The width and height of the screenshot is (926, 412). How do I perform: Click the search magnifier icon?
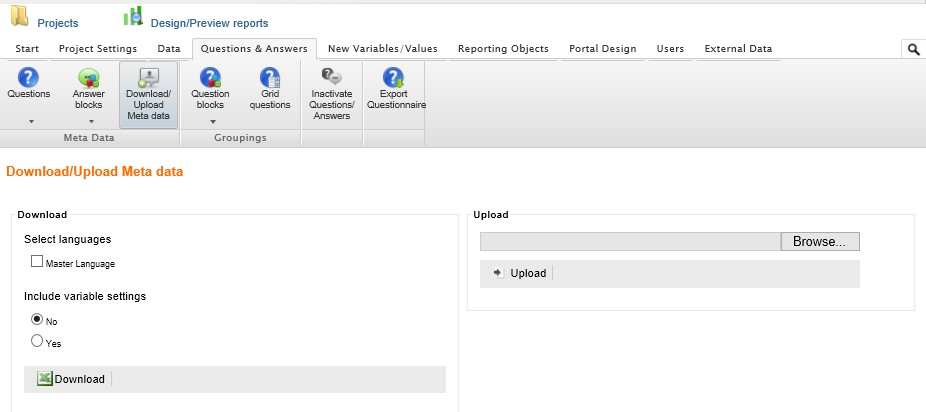tap(913, 49)
